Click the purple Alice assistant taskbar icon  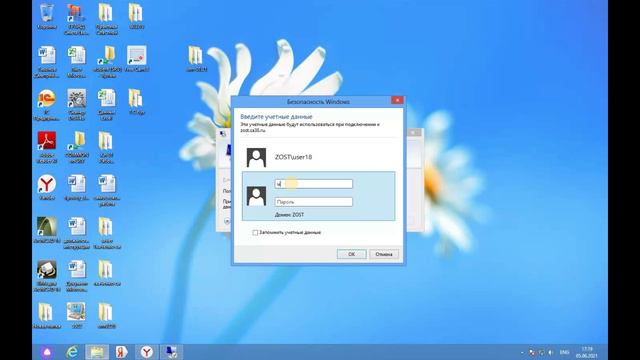47,352
